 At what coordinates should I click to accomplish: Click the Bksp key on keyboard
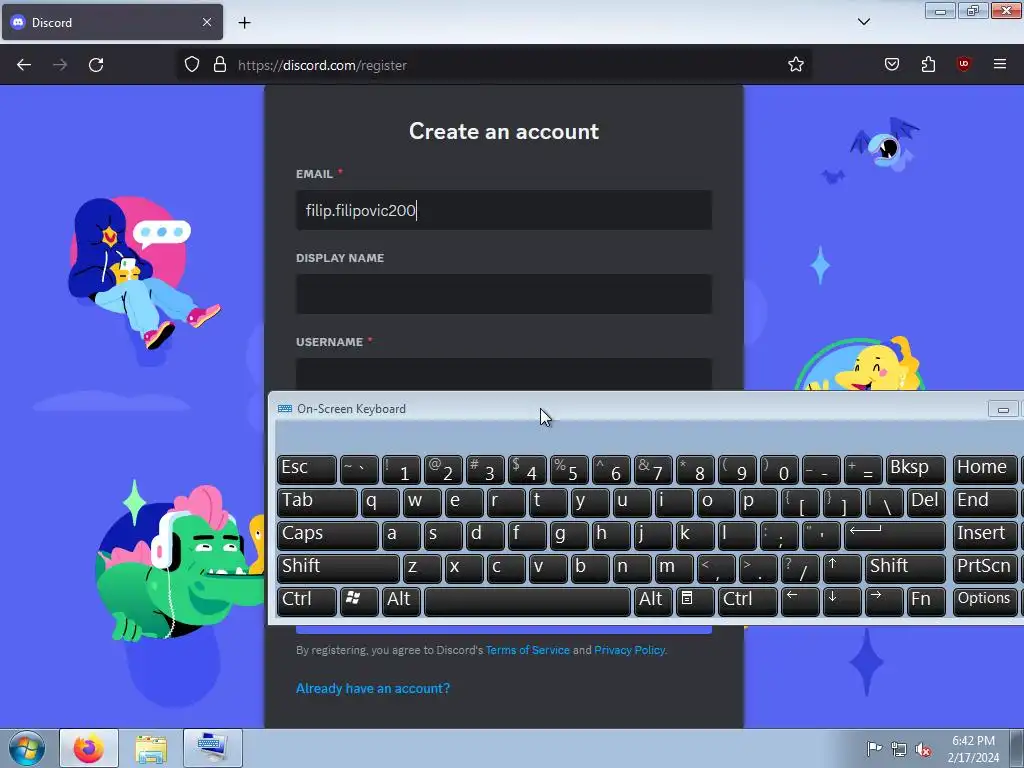(916, 469)
